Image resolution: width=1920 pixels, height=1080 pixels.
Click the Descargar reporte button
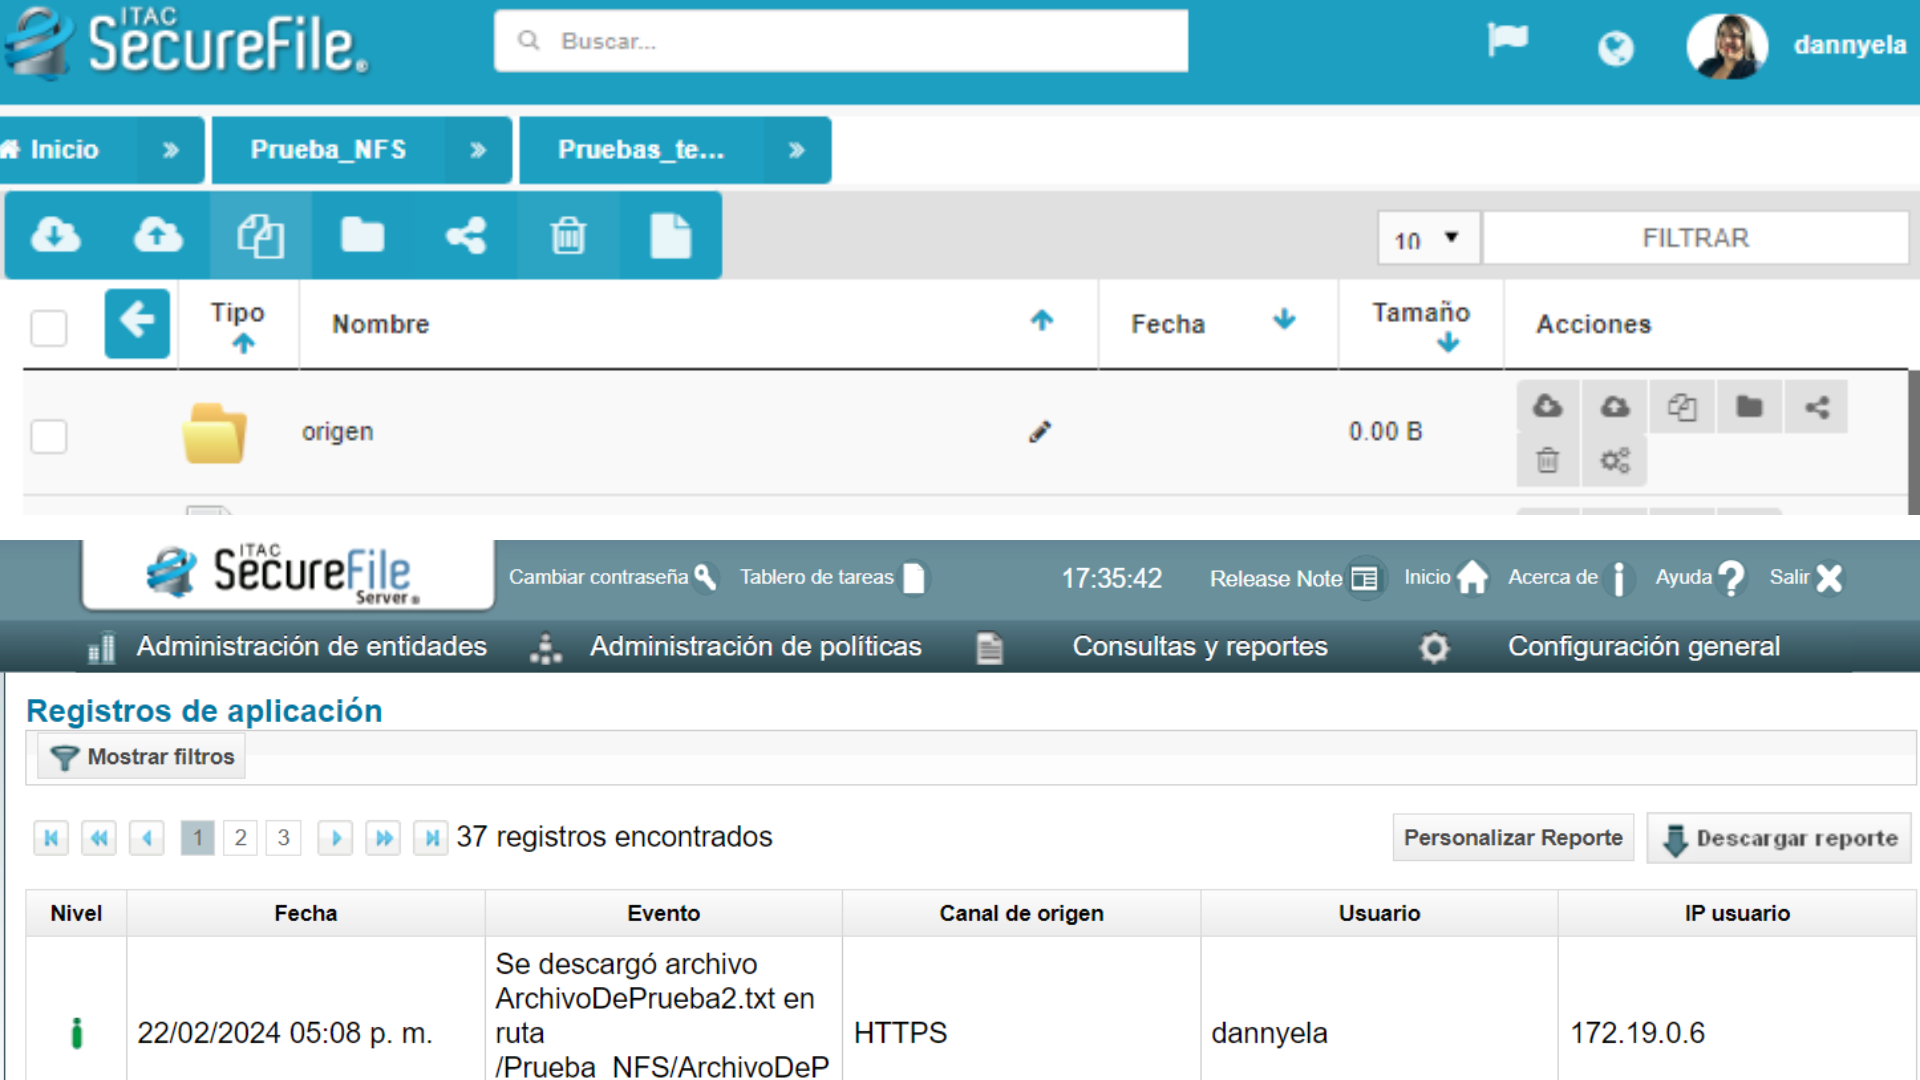pos(1779,838)
